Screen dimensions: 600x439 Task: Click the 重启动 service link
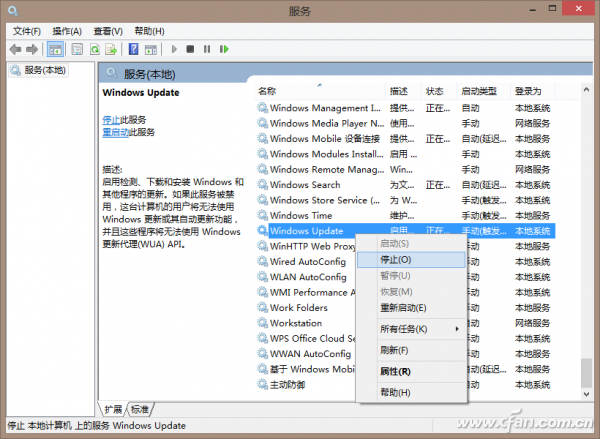click(x=116, y=132)
